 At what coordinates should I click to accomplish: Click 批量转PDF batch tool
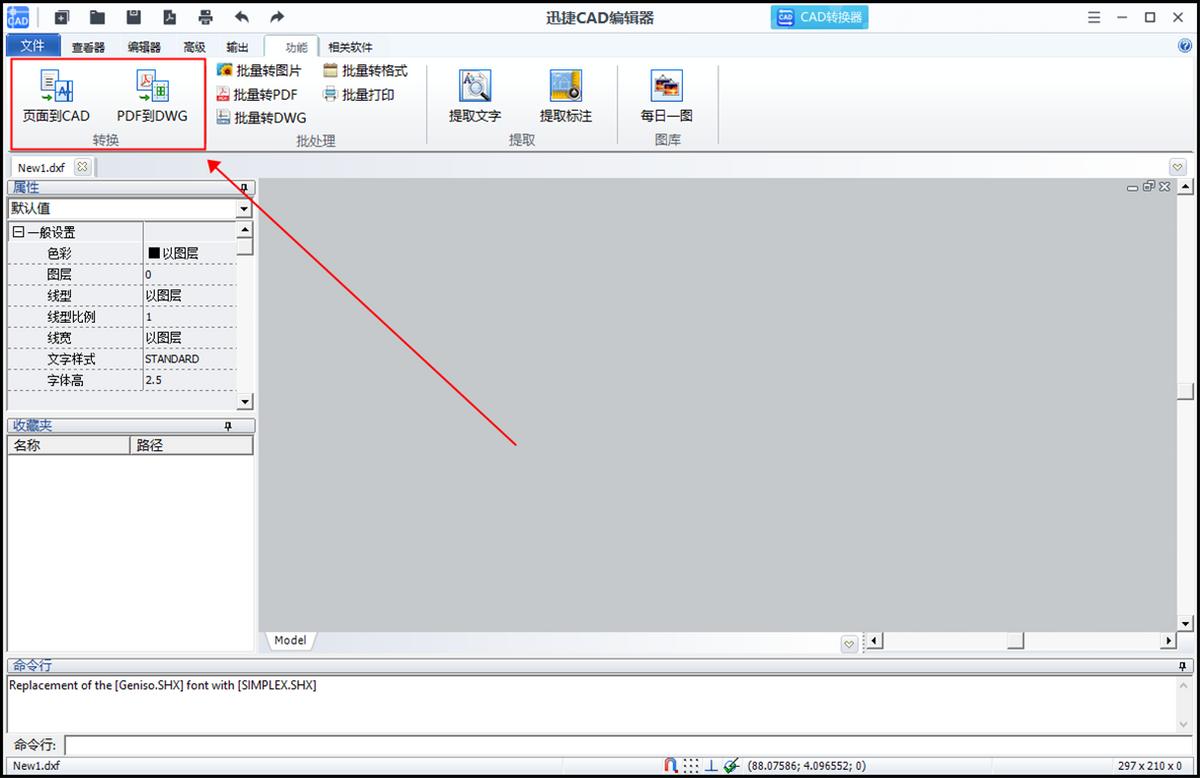tap(258, 95)
